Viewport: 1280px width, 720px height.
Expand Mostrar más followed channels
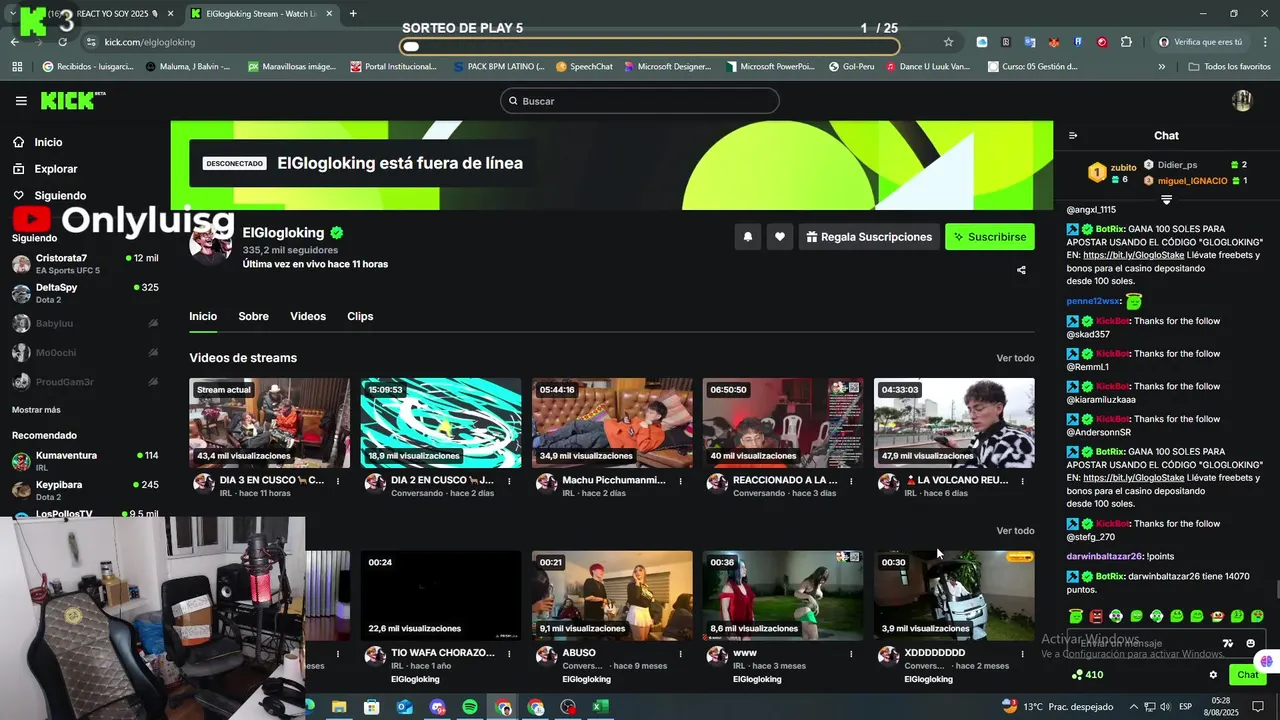point(36,410)
